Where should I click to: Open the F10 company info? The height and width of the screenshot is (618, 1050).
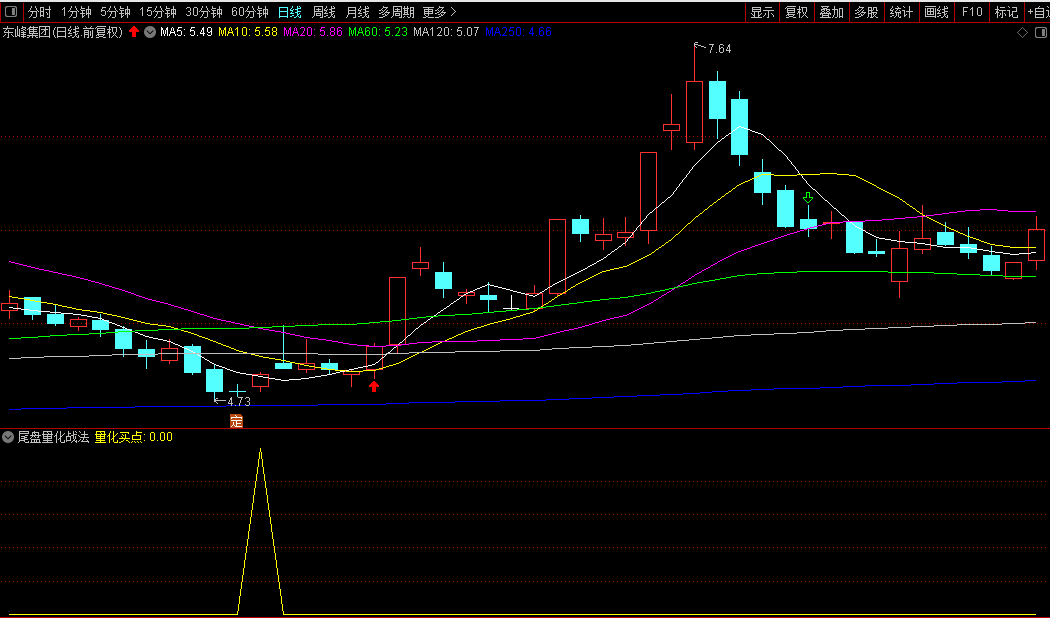point(972,12)
